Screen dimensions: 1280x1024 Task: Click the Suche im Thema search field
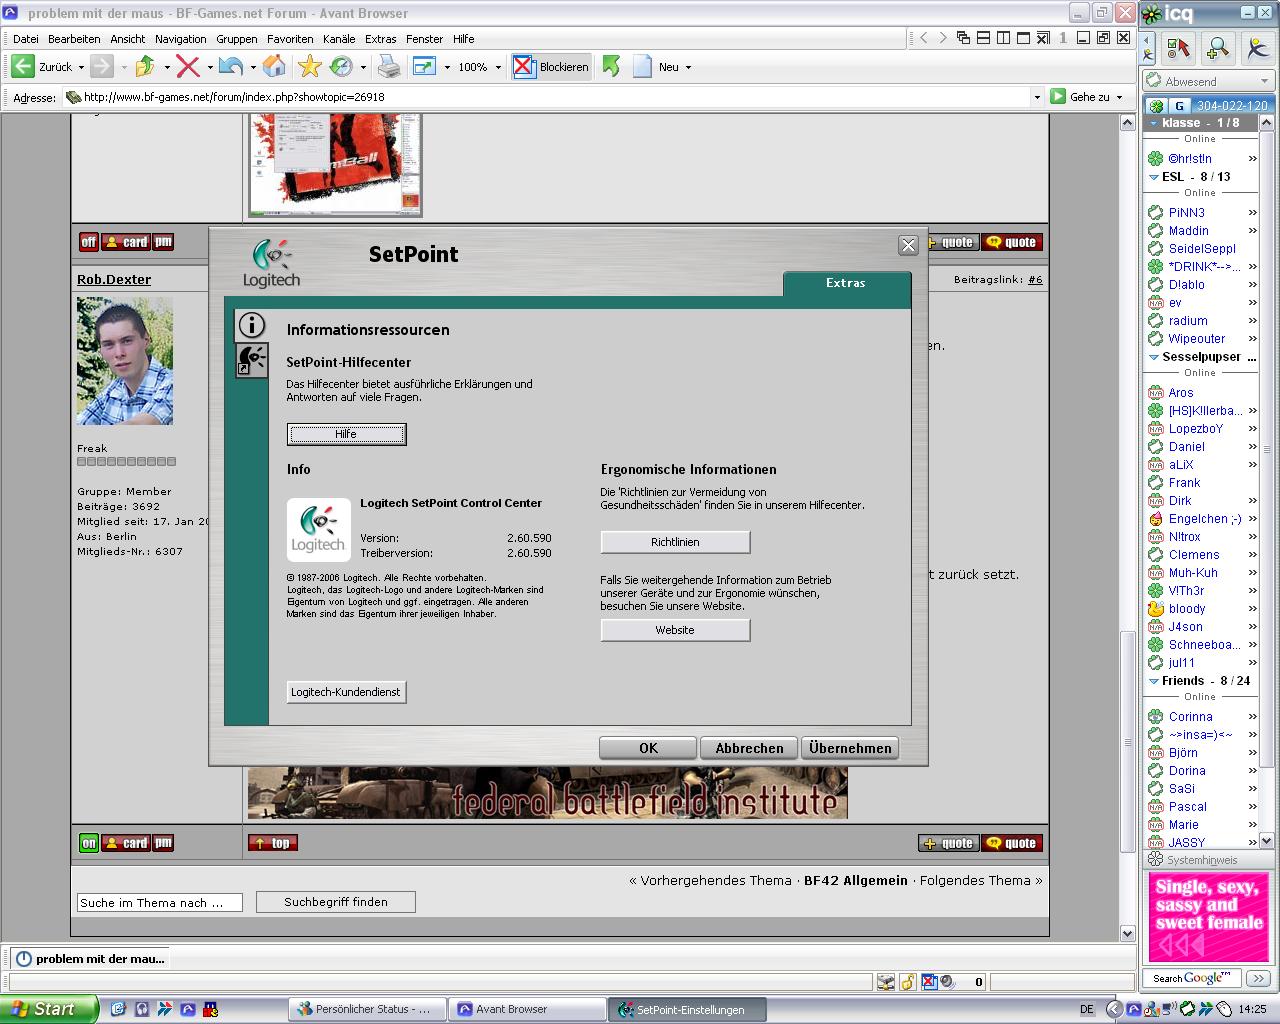pyautogui.click(x=160, y=903)
